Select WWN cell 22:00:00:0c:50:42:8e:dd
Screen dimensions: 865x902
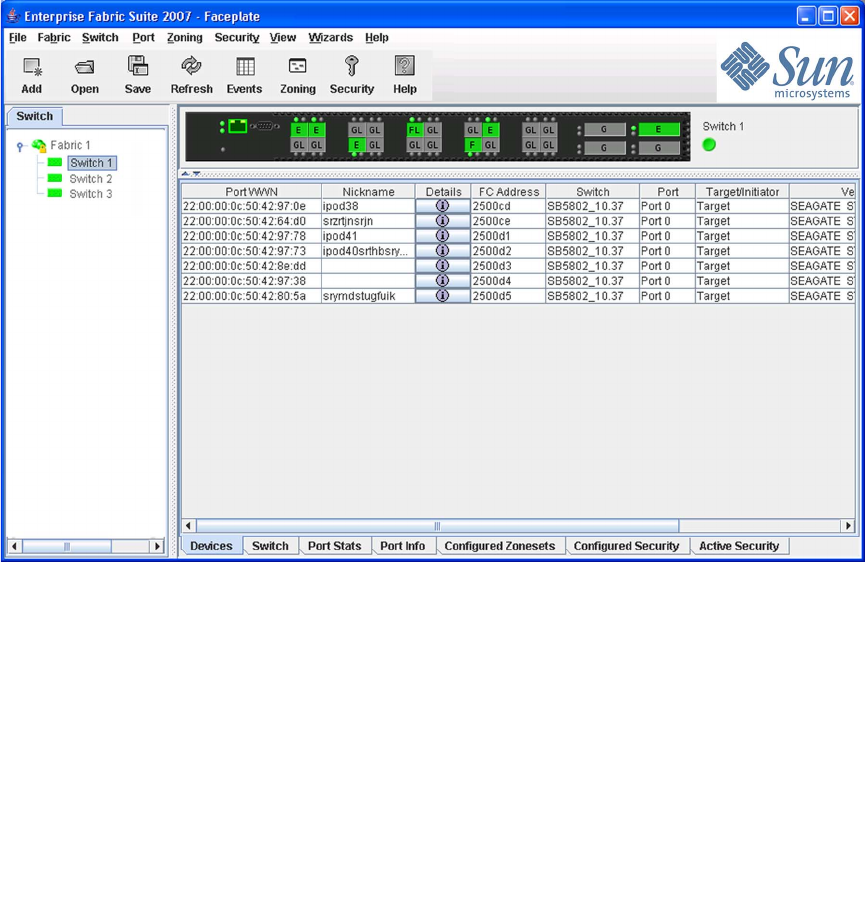[251, 266]
